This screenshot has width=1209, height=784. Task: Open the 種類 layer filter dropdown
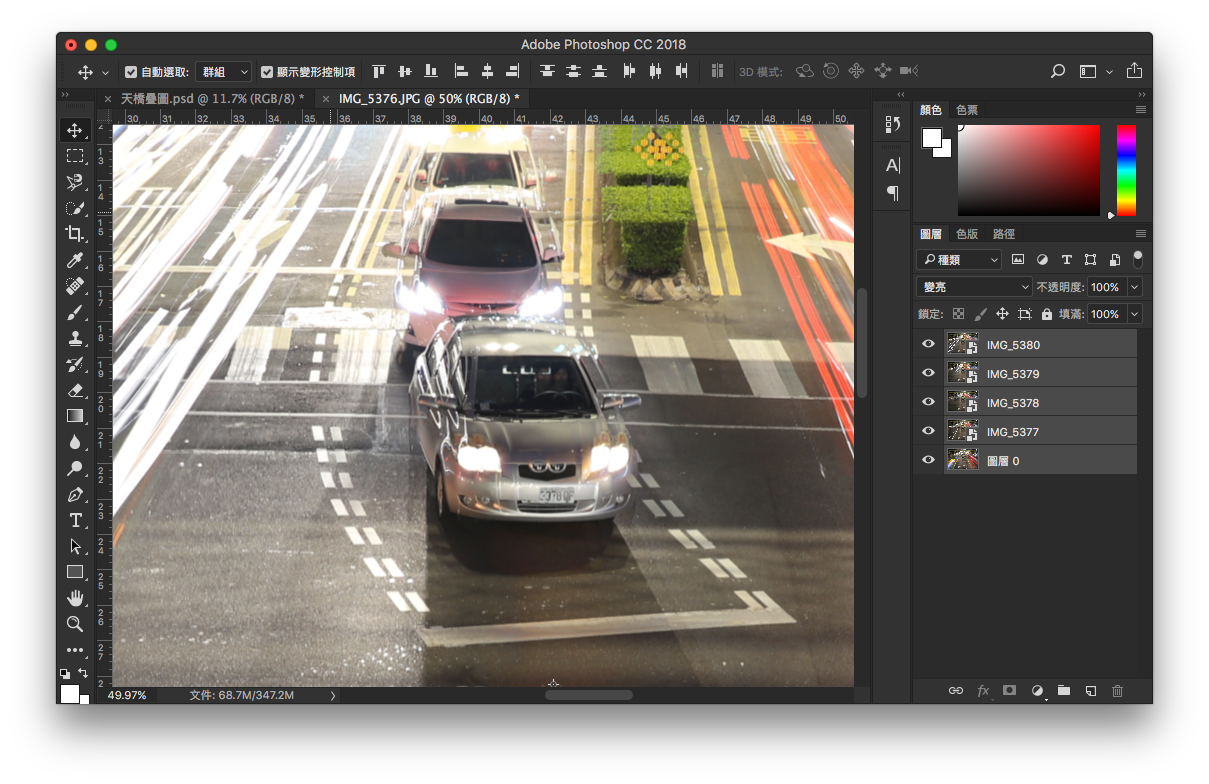(x=959, y=259)
